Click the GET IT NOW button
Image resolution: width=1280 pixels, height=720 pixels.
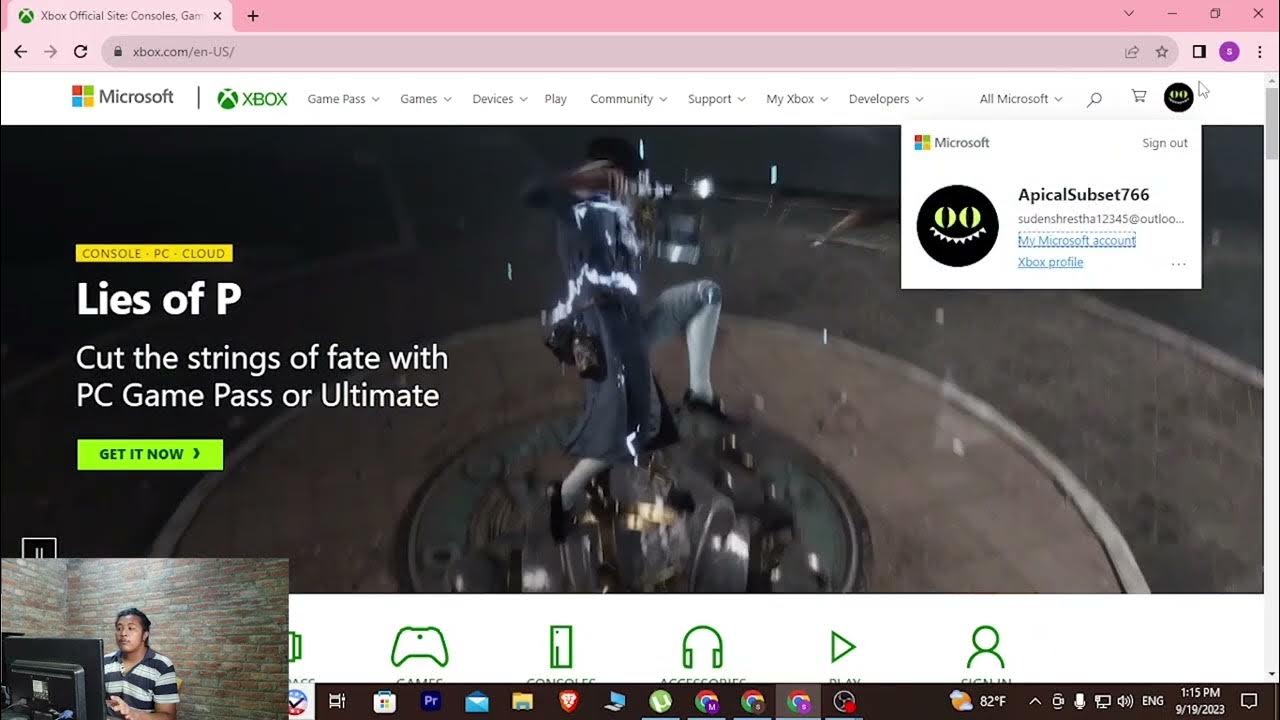tap(150, 454)
